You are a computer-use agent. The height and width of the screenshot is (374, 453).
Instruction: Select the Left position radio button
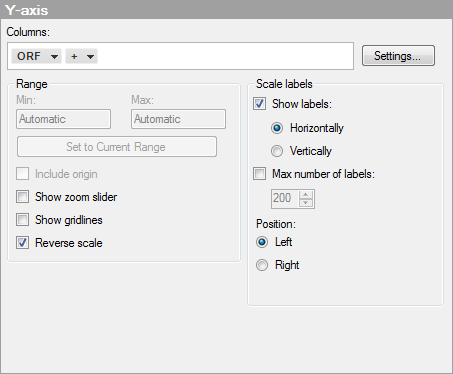pyautogui.click(x=262, y=242)
